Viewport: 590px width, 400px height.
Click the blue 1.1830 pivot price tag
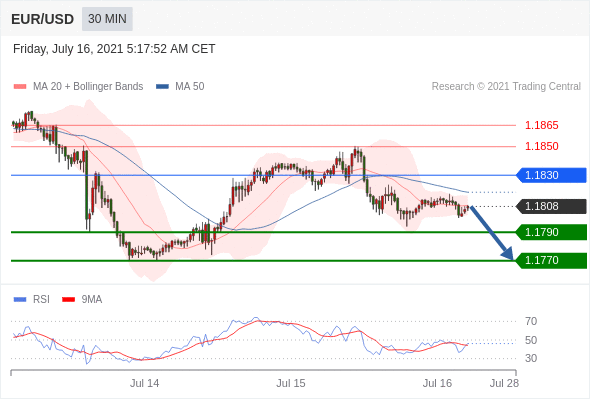pos(551,175)
